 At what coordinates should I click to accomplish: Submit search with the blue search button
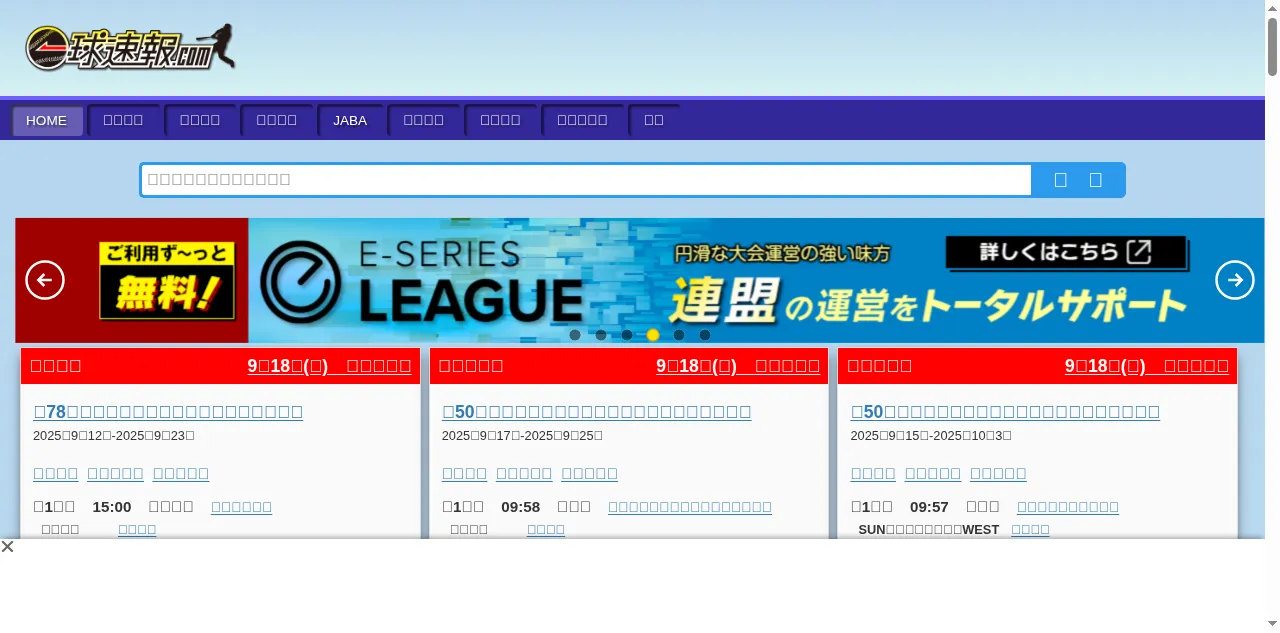pos(1078,180)
